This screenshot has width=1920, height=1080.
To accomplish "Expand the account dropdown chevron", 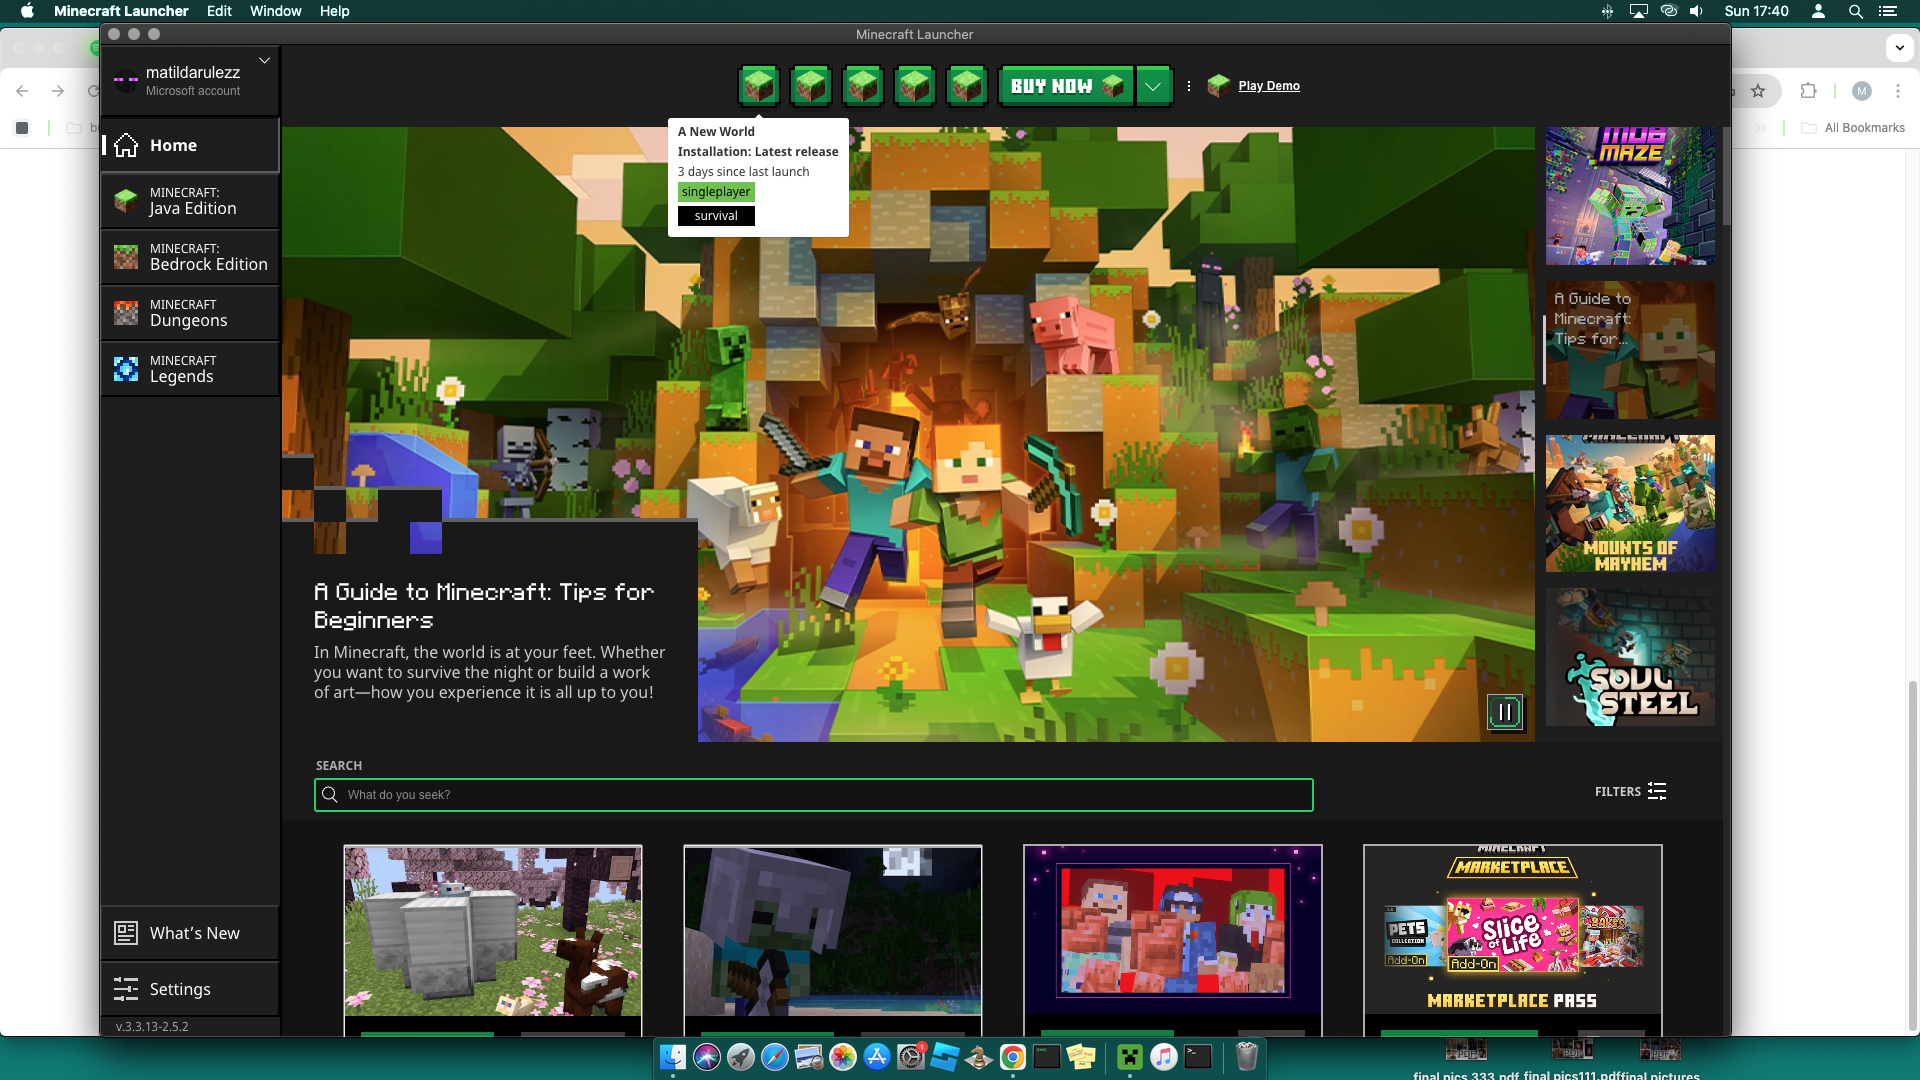I will (264, 60).
